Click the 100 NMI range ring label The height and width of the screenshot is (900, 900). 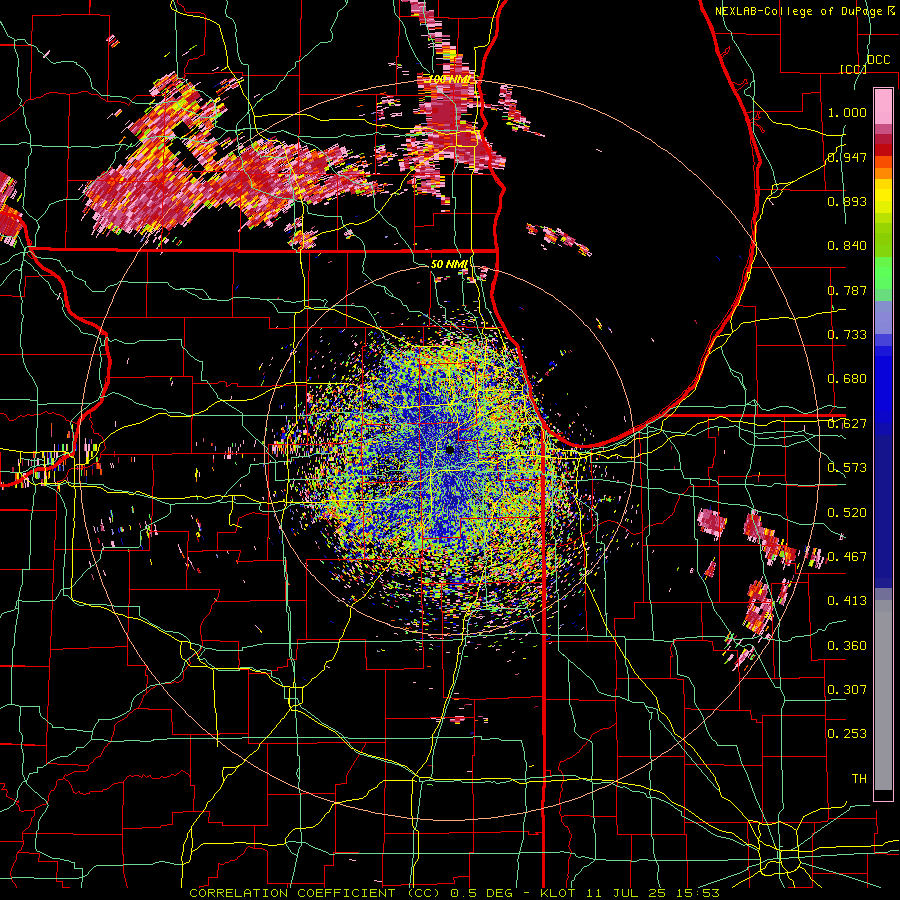click(452, 79)
